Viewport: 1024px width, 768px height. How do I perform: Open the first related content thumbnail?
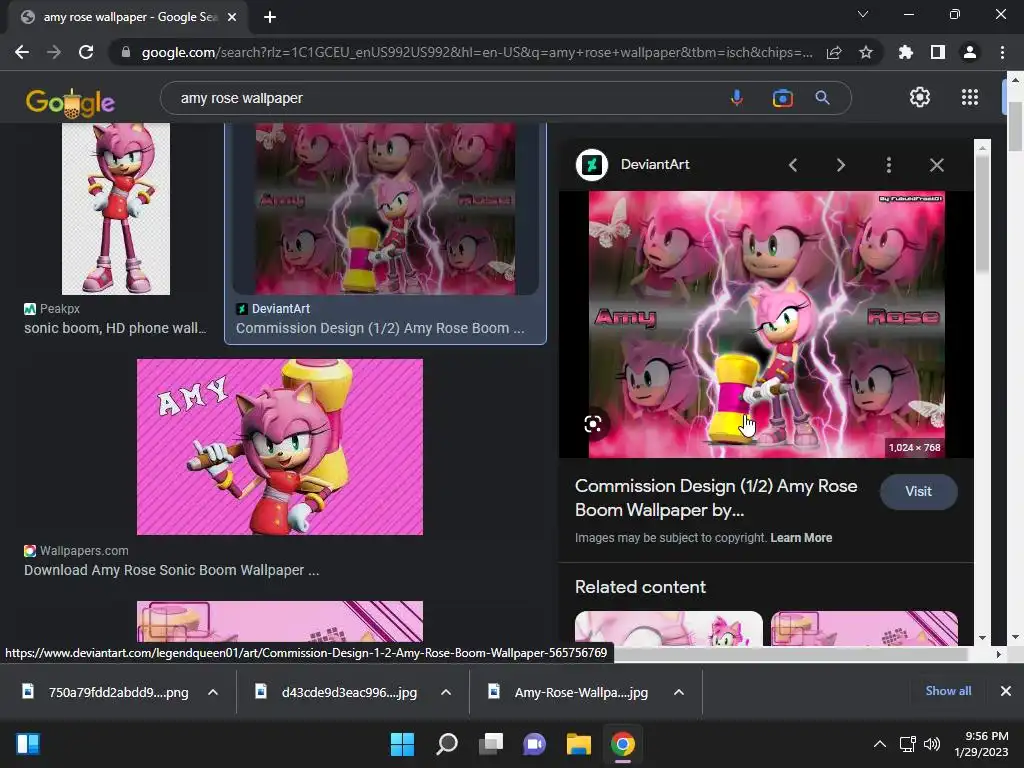click(x=669, y=628)
